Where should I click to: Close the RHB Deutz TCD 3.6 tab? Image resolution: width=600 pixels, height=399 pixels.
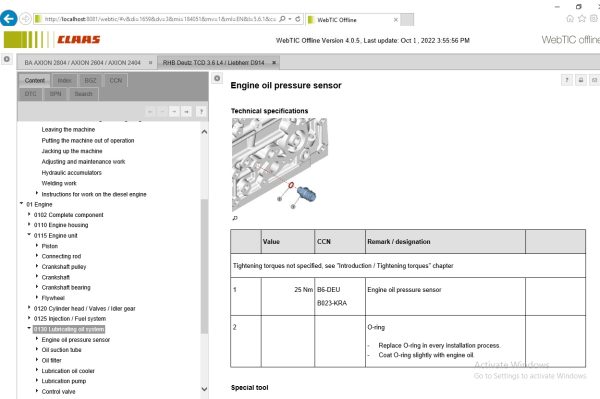tap(274, 62)
